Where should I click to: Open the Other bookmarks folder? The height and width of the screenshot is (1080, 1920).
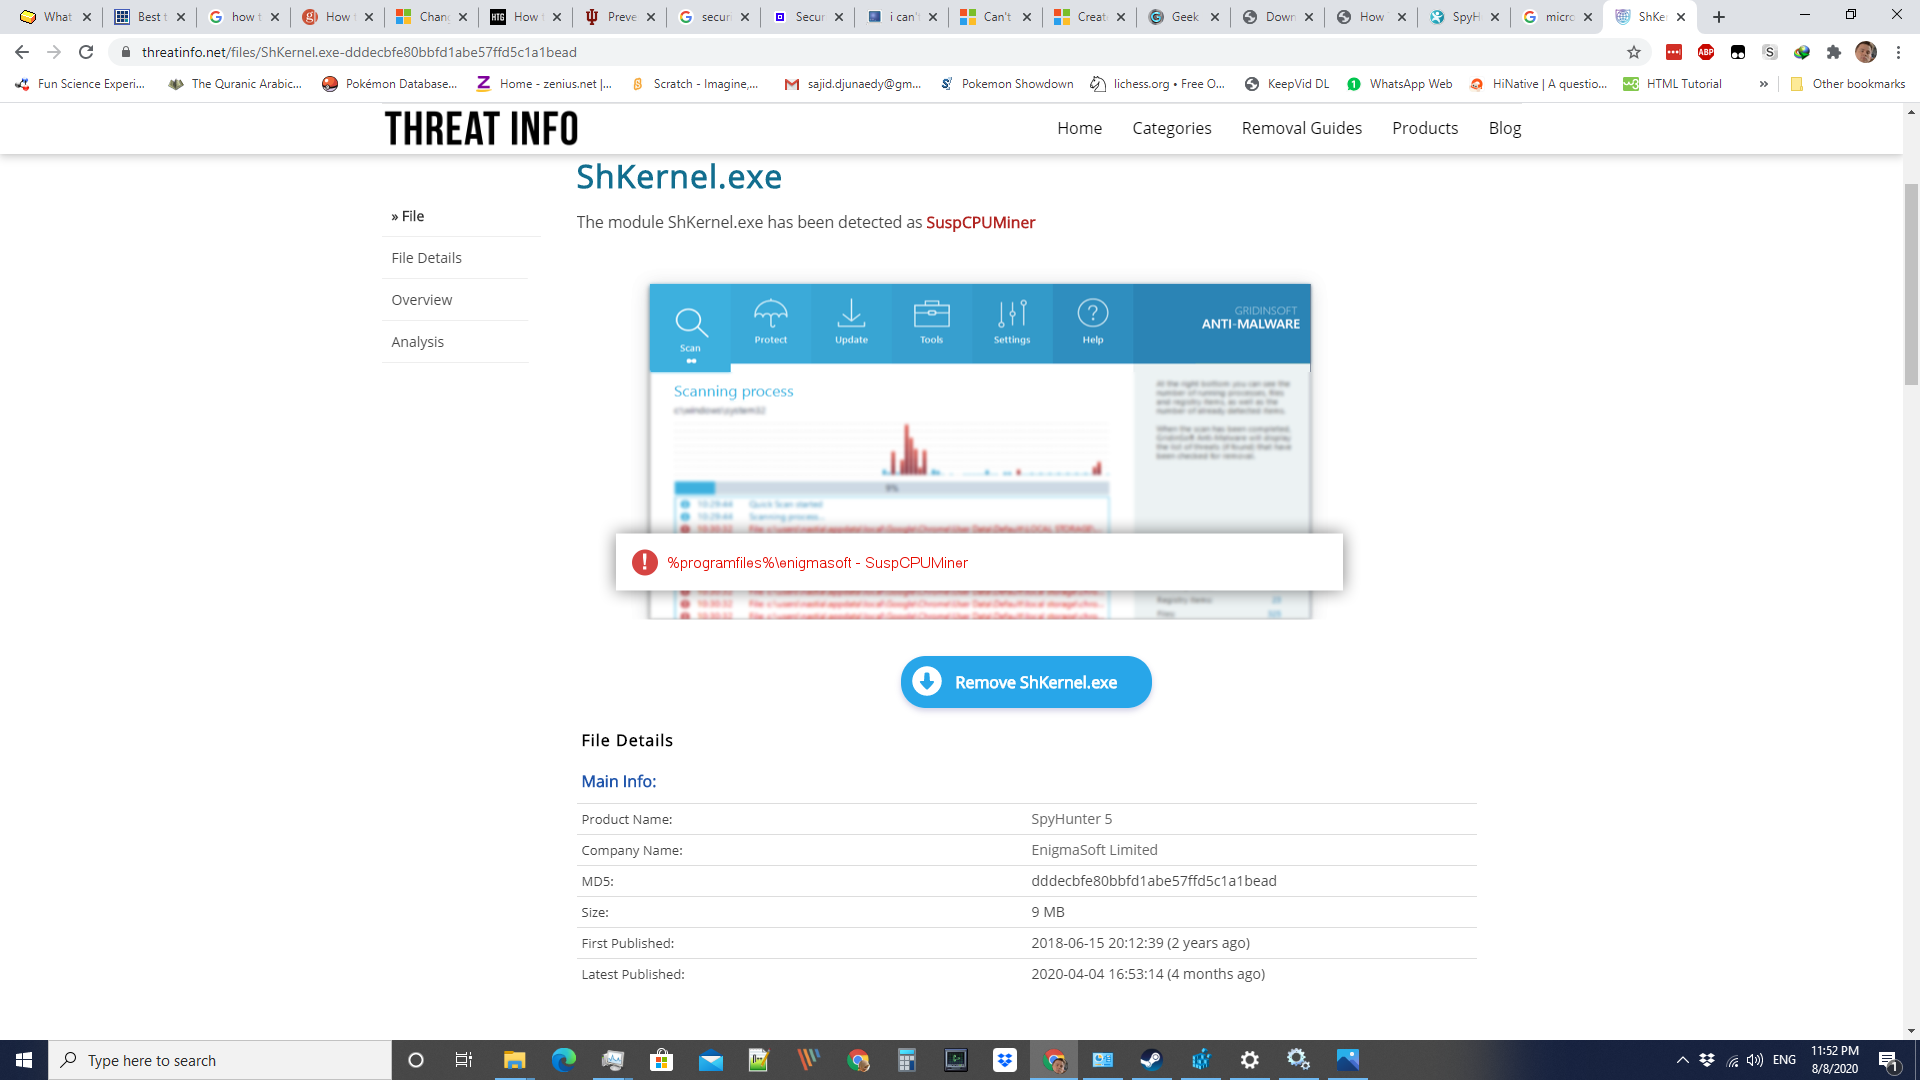pos(1848,84)
